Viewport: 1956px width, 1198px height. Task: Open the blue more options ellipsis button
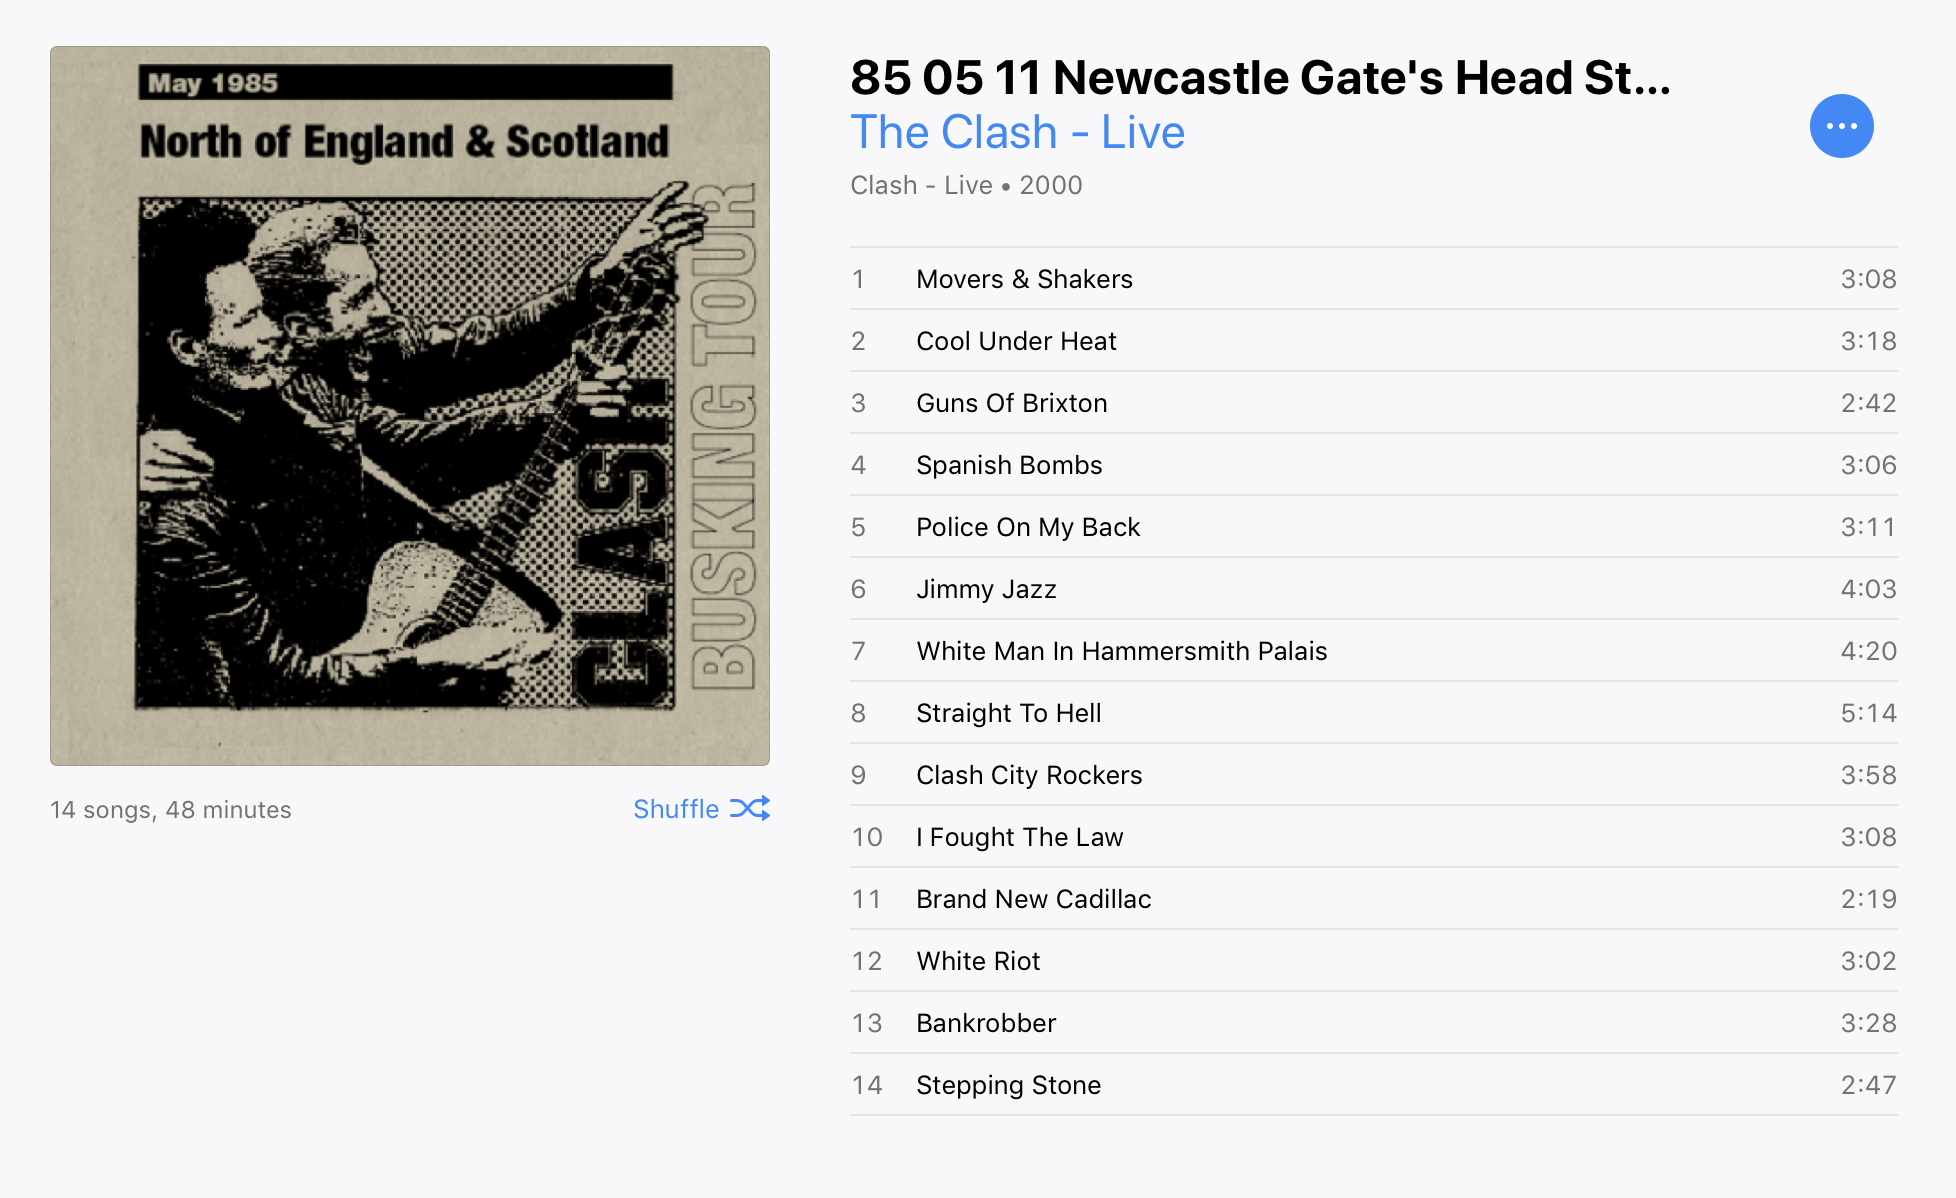point(1841,126)
